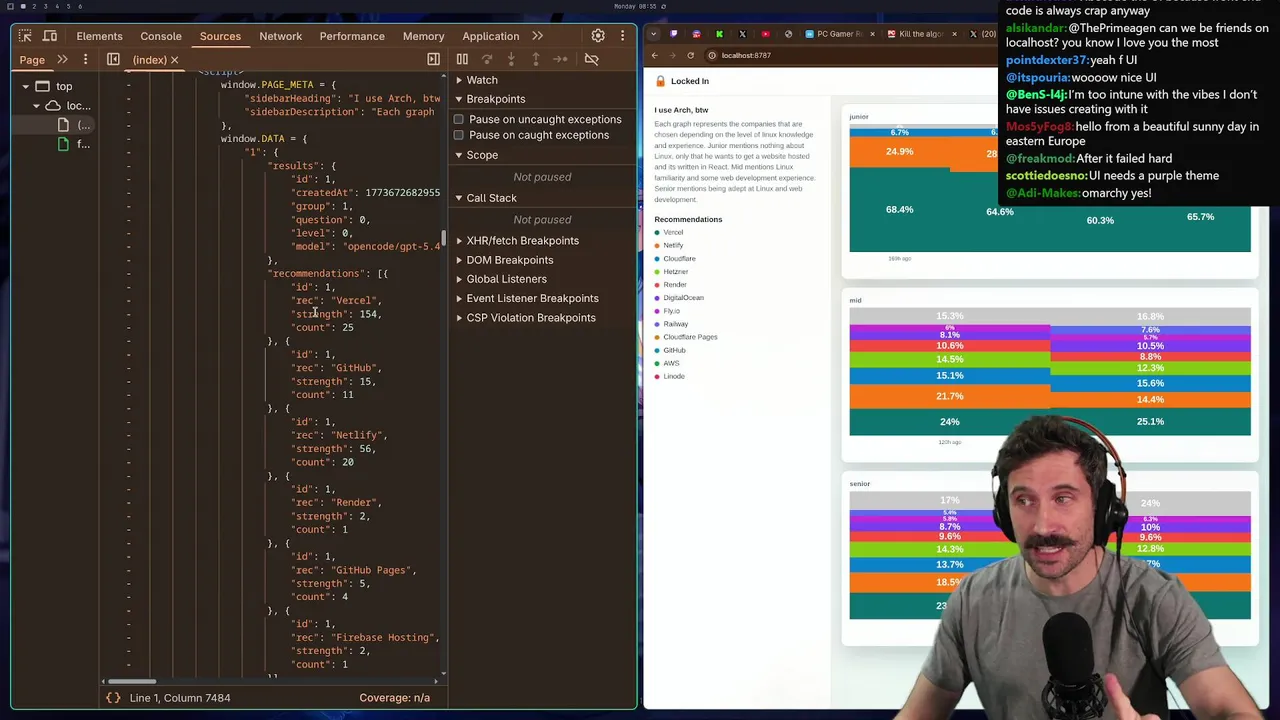Open DevTools settings gear
This screenshot has width=1280, height=720.
[x=598, y=36]
